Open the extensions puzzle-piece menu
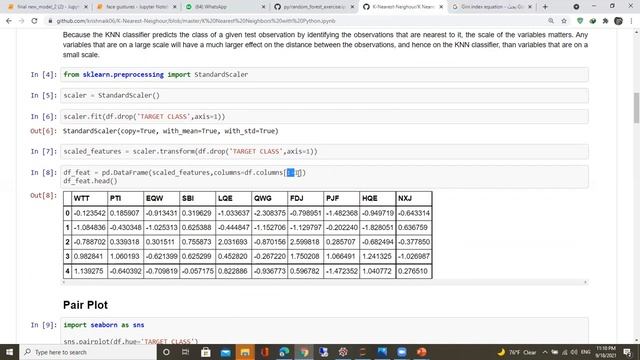The height and width of the screenshot is (360, 640). point(605,21)
